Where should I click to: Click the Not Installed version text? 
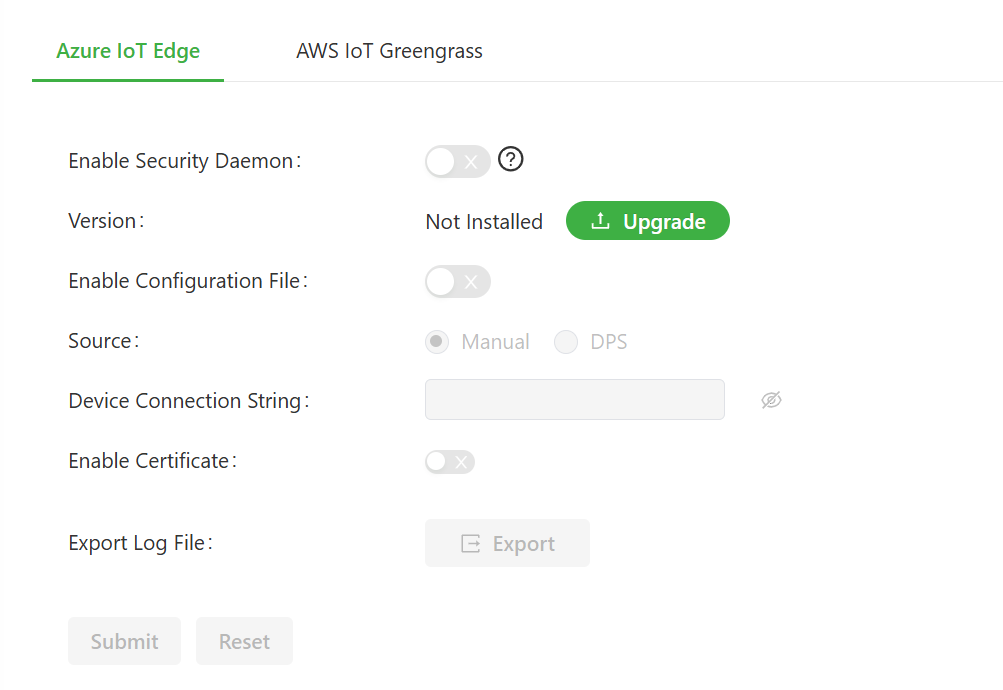484,222
